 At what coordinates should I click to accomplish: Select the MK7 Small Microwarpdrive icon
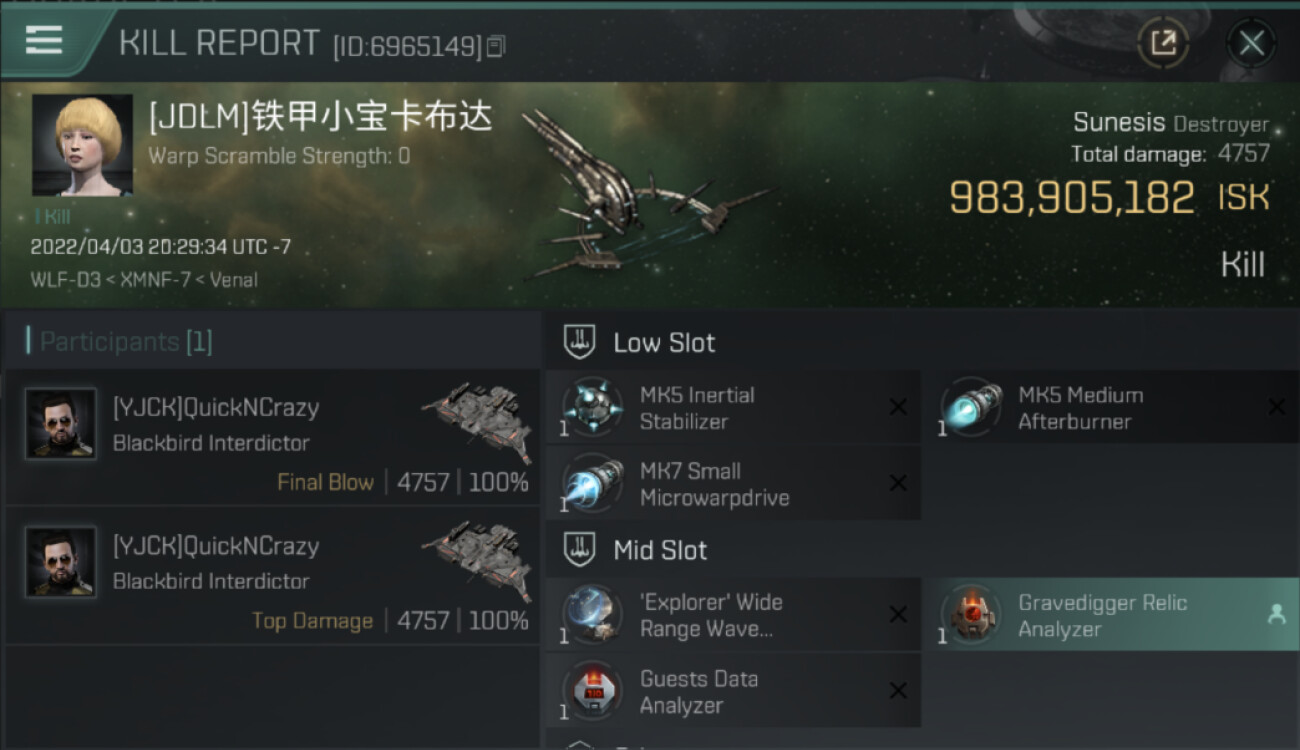pos(592,483)
